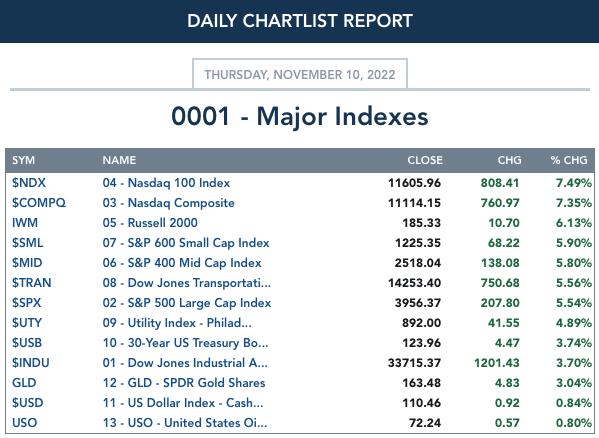Select the $TRAN symbol link
Image resolution: width=599 pixels, height=438 pixels.
point(31,283)
